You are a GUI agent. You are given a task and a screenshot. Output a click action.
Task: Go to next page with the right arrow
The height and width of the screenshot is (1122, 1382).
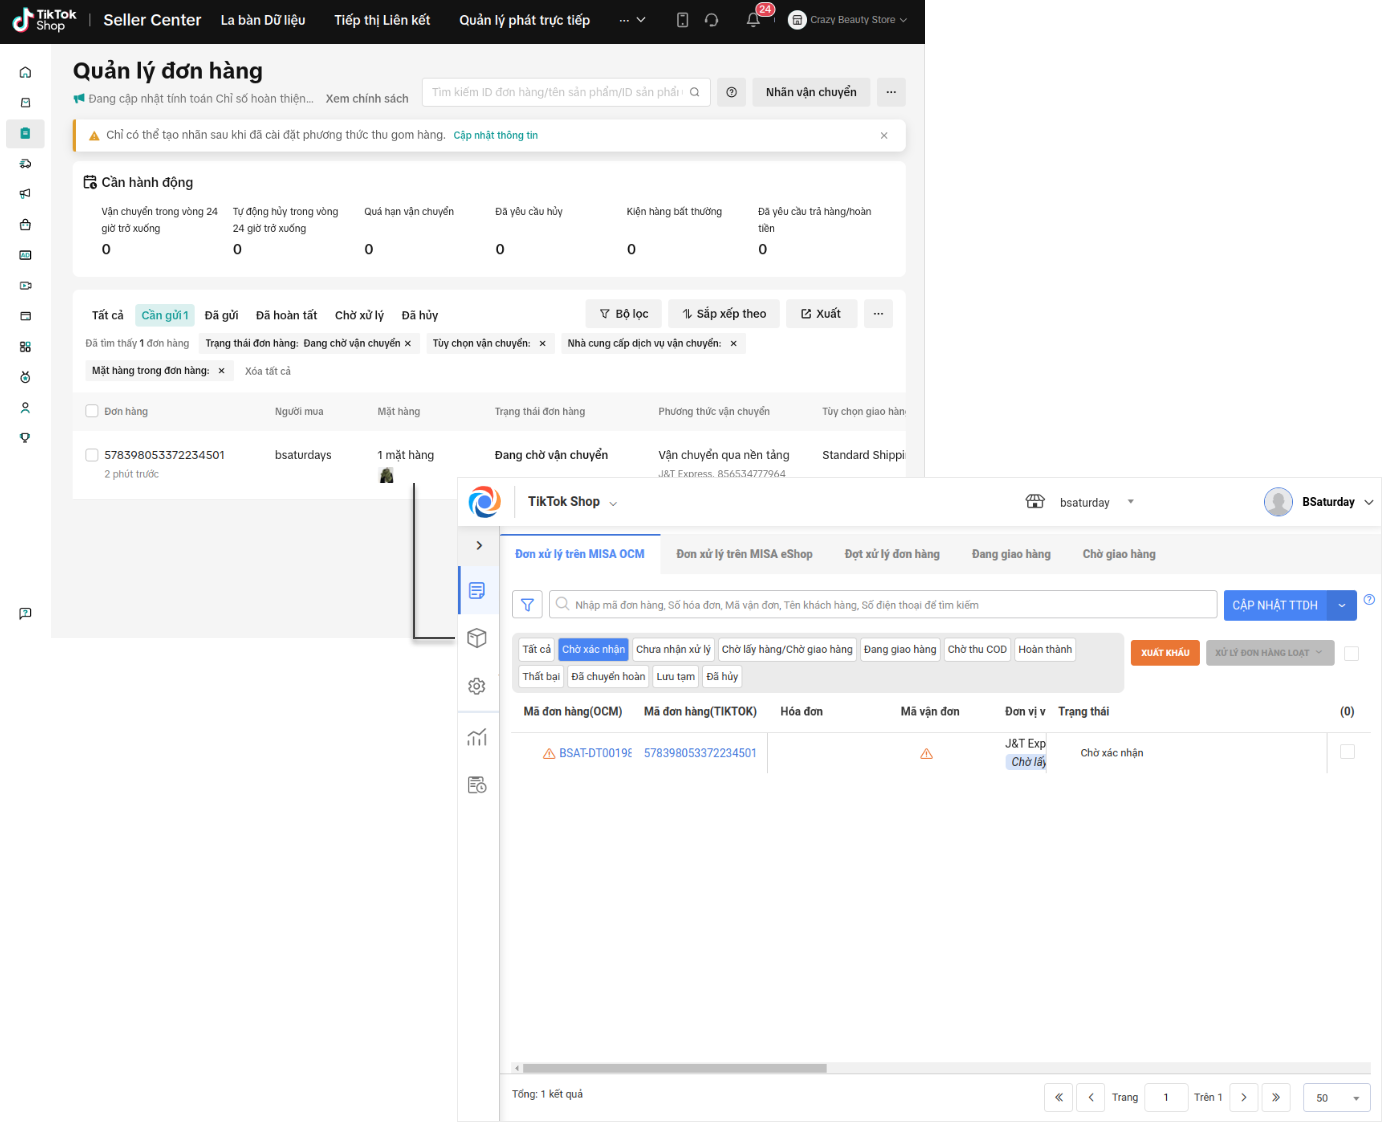pyautogui.click(x=1243, y=1097)
